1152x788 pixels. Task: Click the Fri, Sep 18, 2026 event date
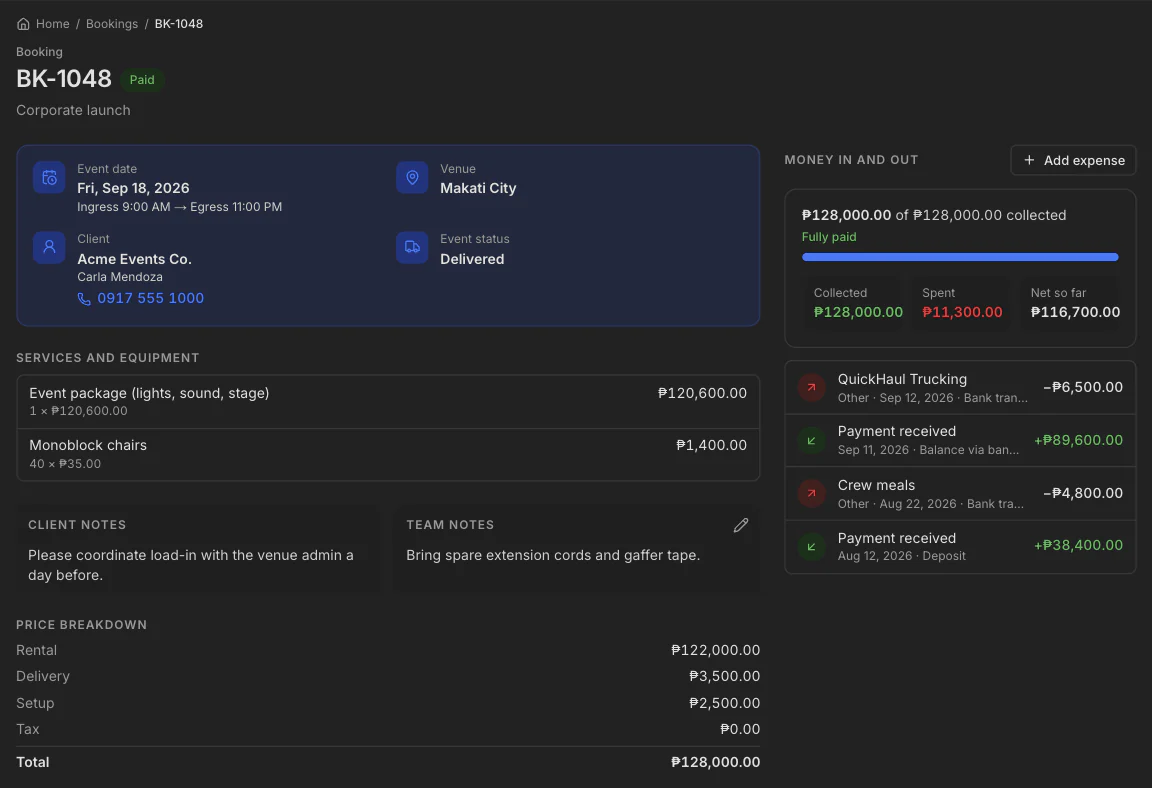[133, 188]
